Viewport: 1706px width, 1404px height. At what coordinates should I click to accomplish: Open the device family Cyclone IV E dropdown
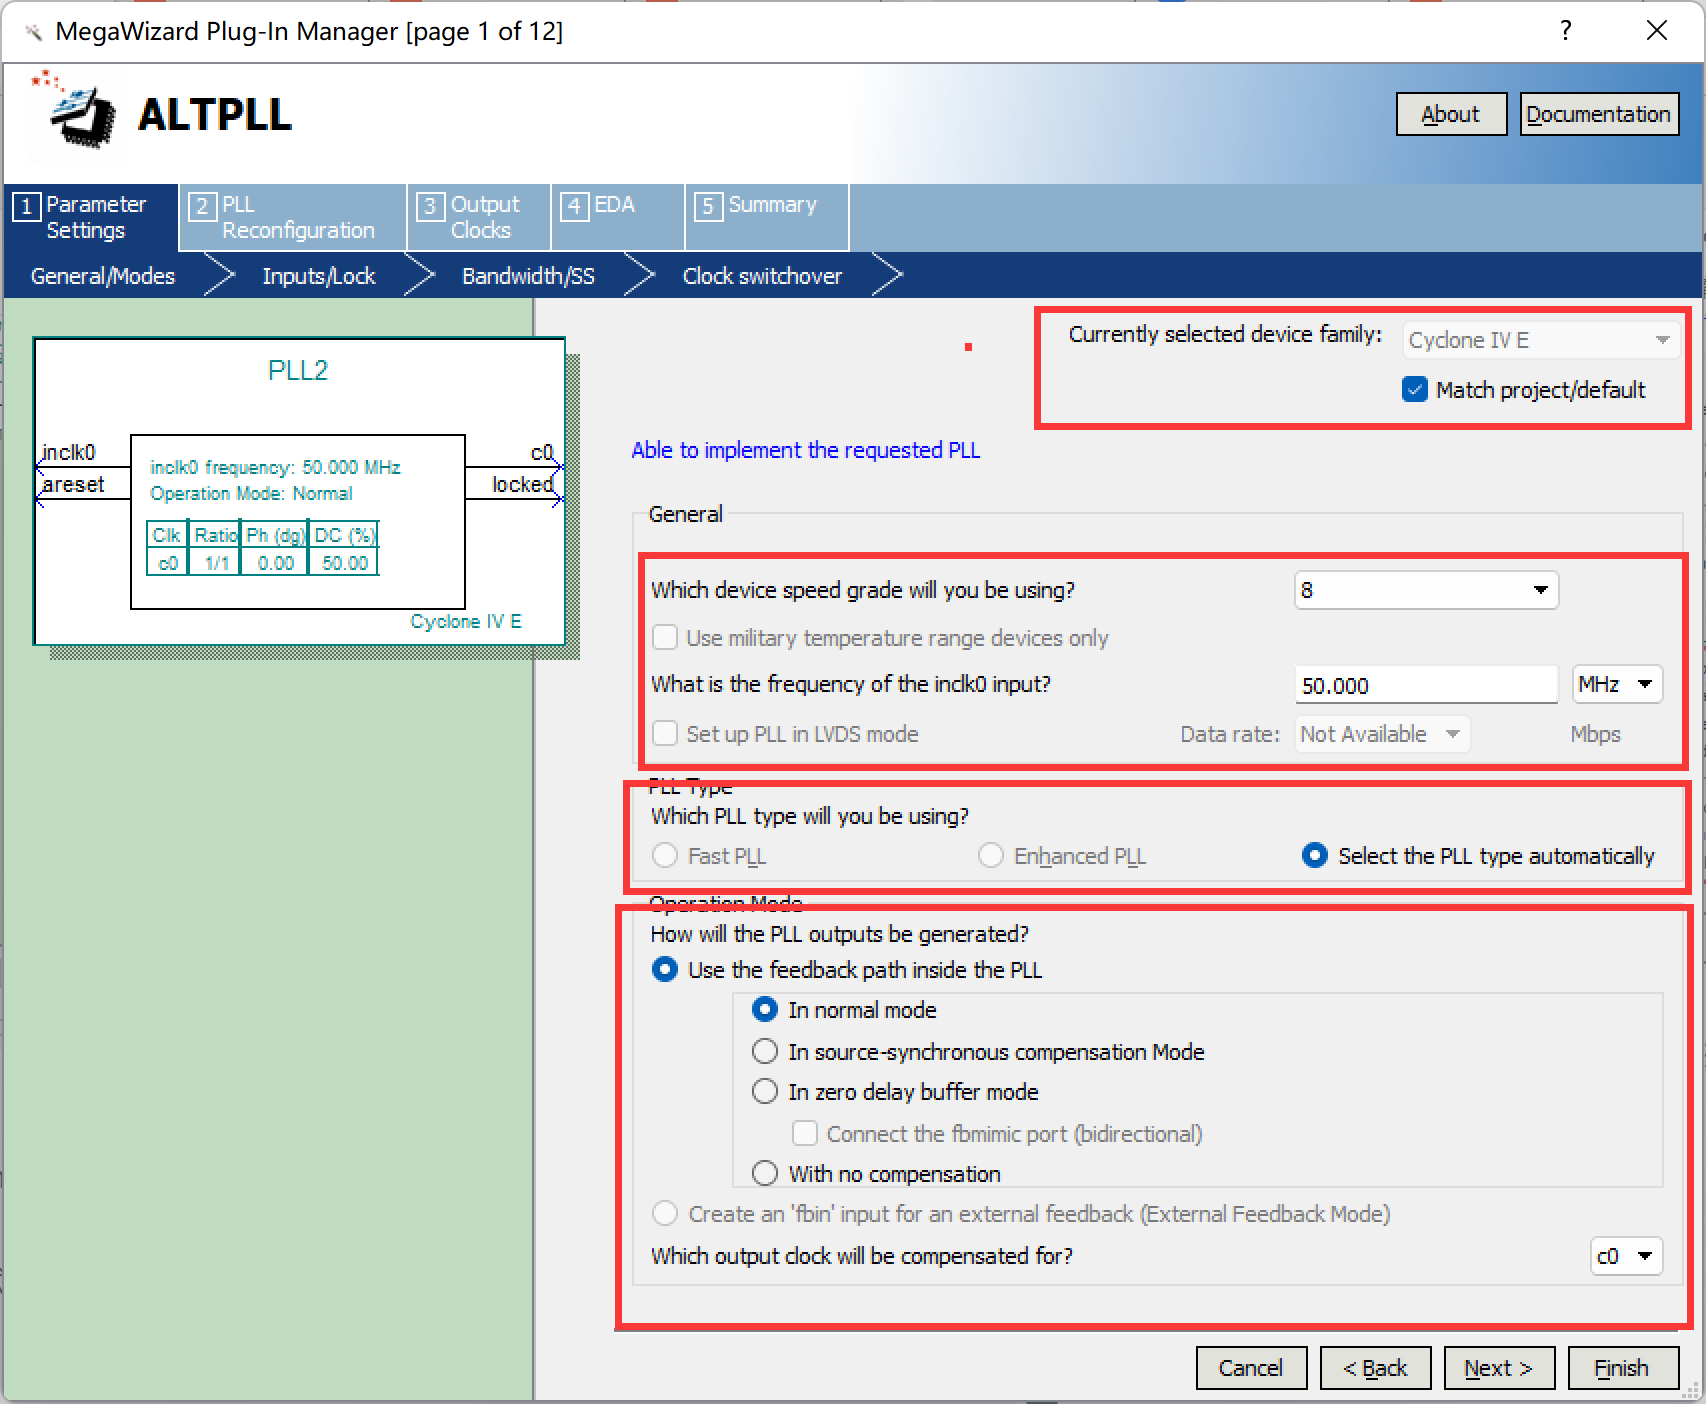[1540, 340]
